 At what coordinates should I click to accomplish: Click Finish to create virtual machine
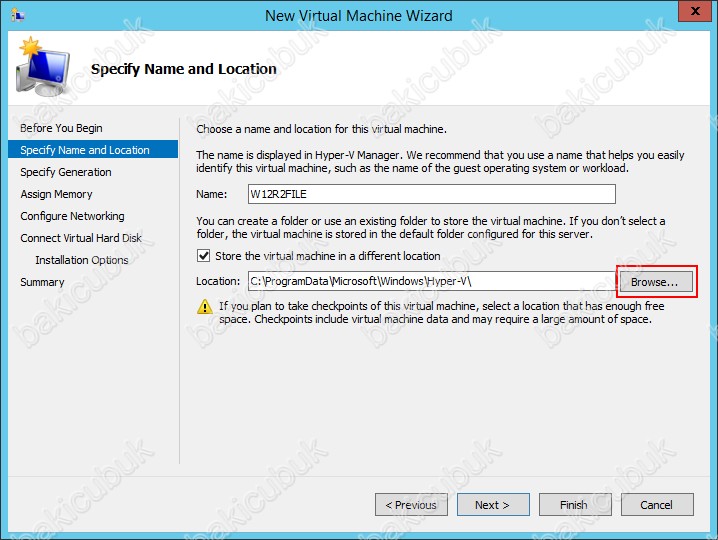(574, 505)
